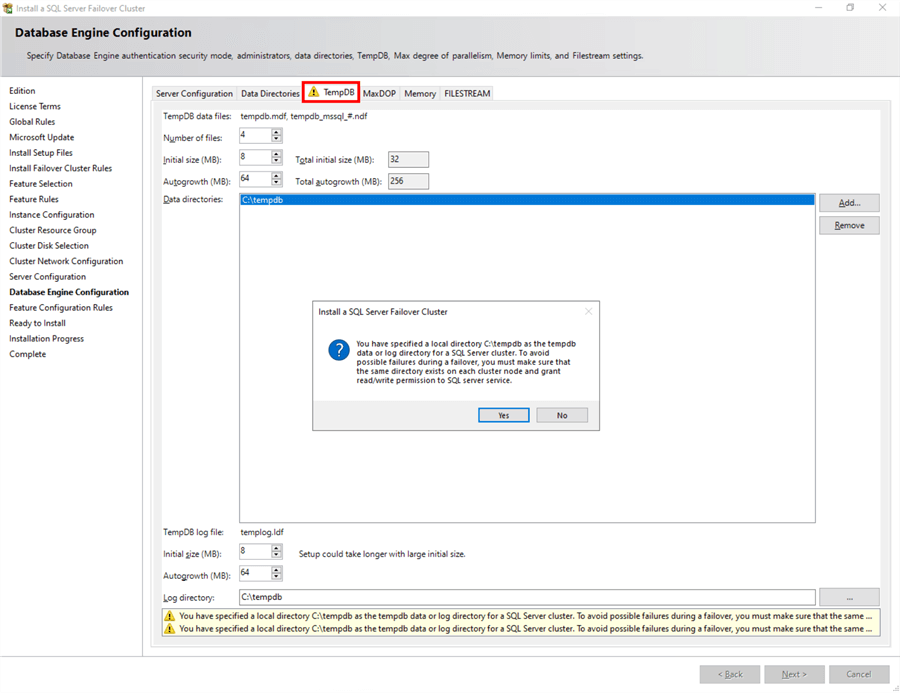The height and width of the screenshot is (693, 900).
Task: Increase log file Initial size value
Action: [x=277, y=548]
